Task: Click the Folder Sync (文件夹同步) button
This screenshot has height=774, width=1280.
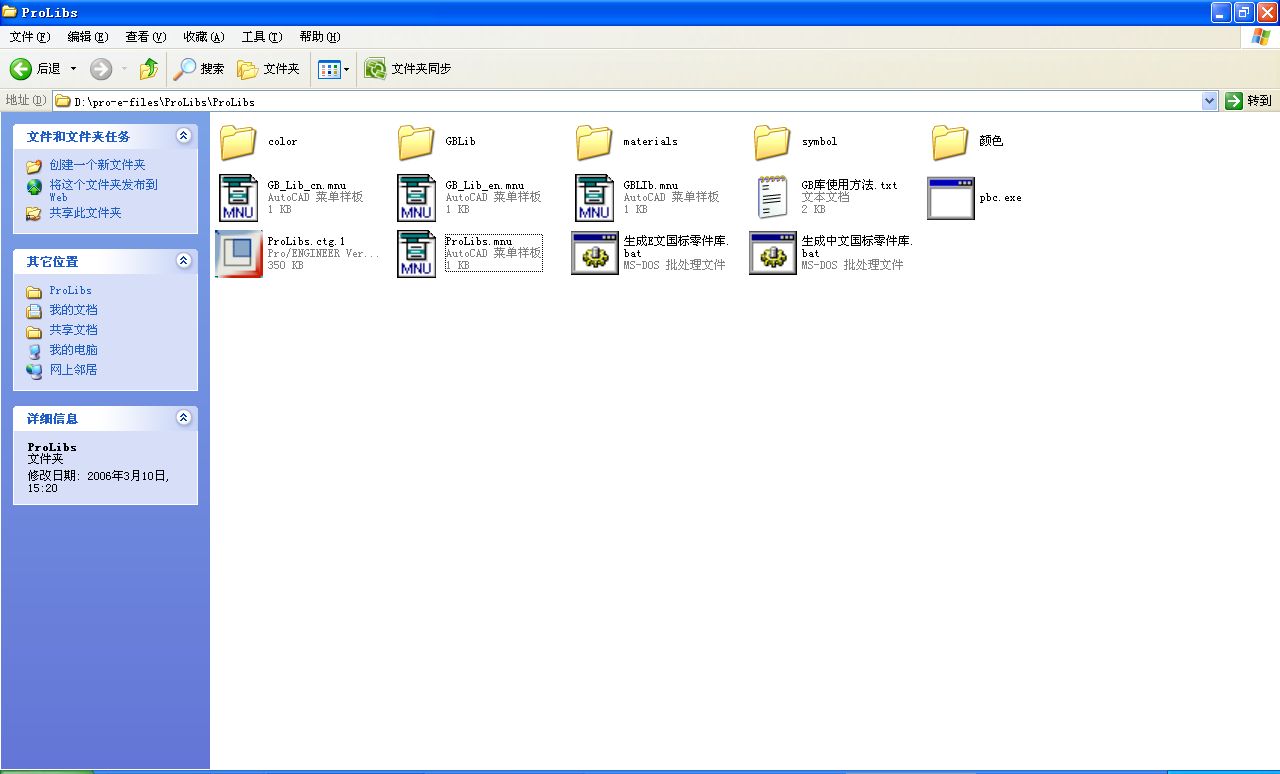Action: (x=408, y=69)
